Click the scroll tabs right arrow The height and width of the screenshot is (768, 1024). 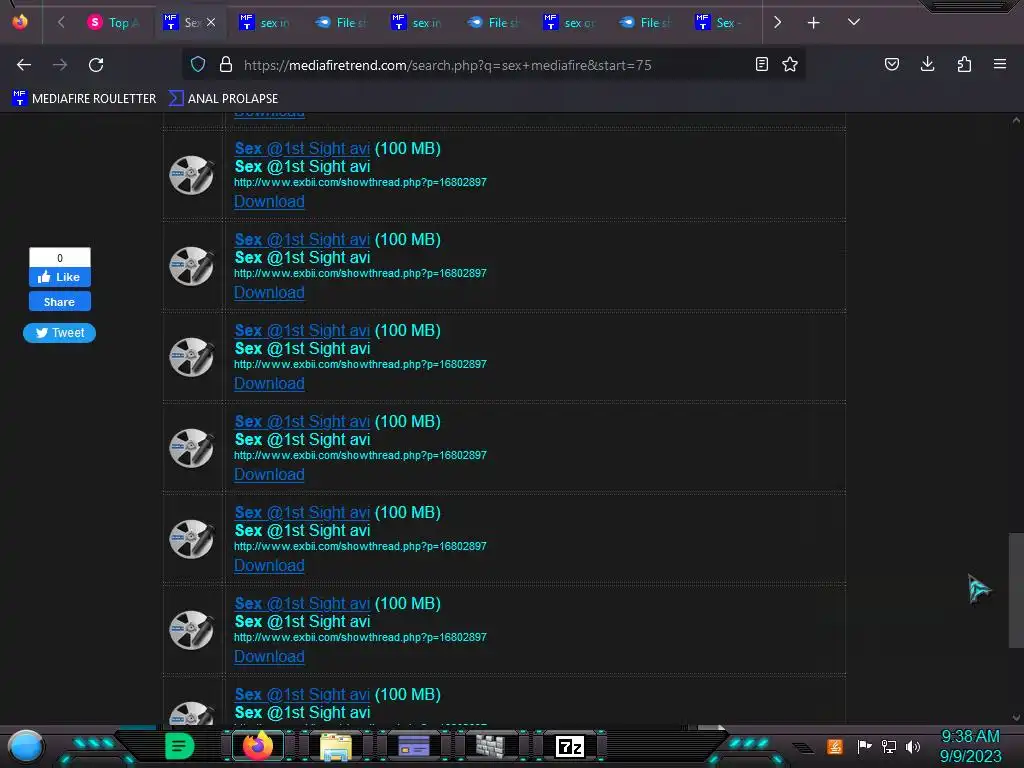pos(777,23)
